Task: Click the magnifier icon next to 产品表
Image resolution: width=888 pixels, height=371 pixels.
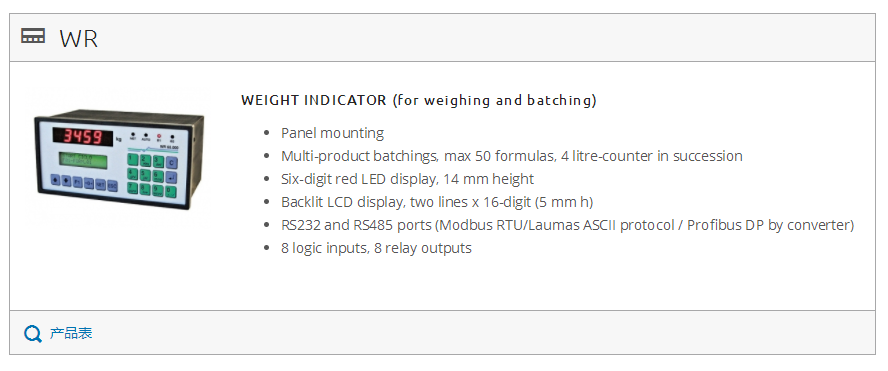Action: tap(32, 334)
